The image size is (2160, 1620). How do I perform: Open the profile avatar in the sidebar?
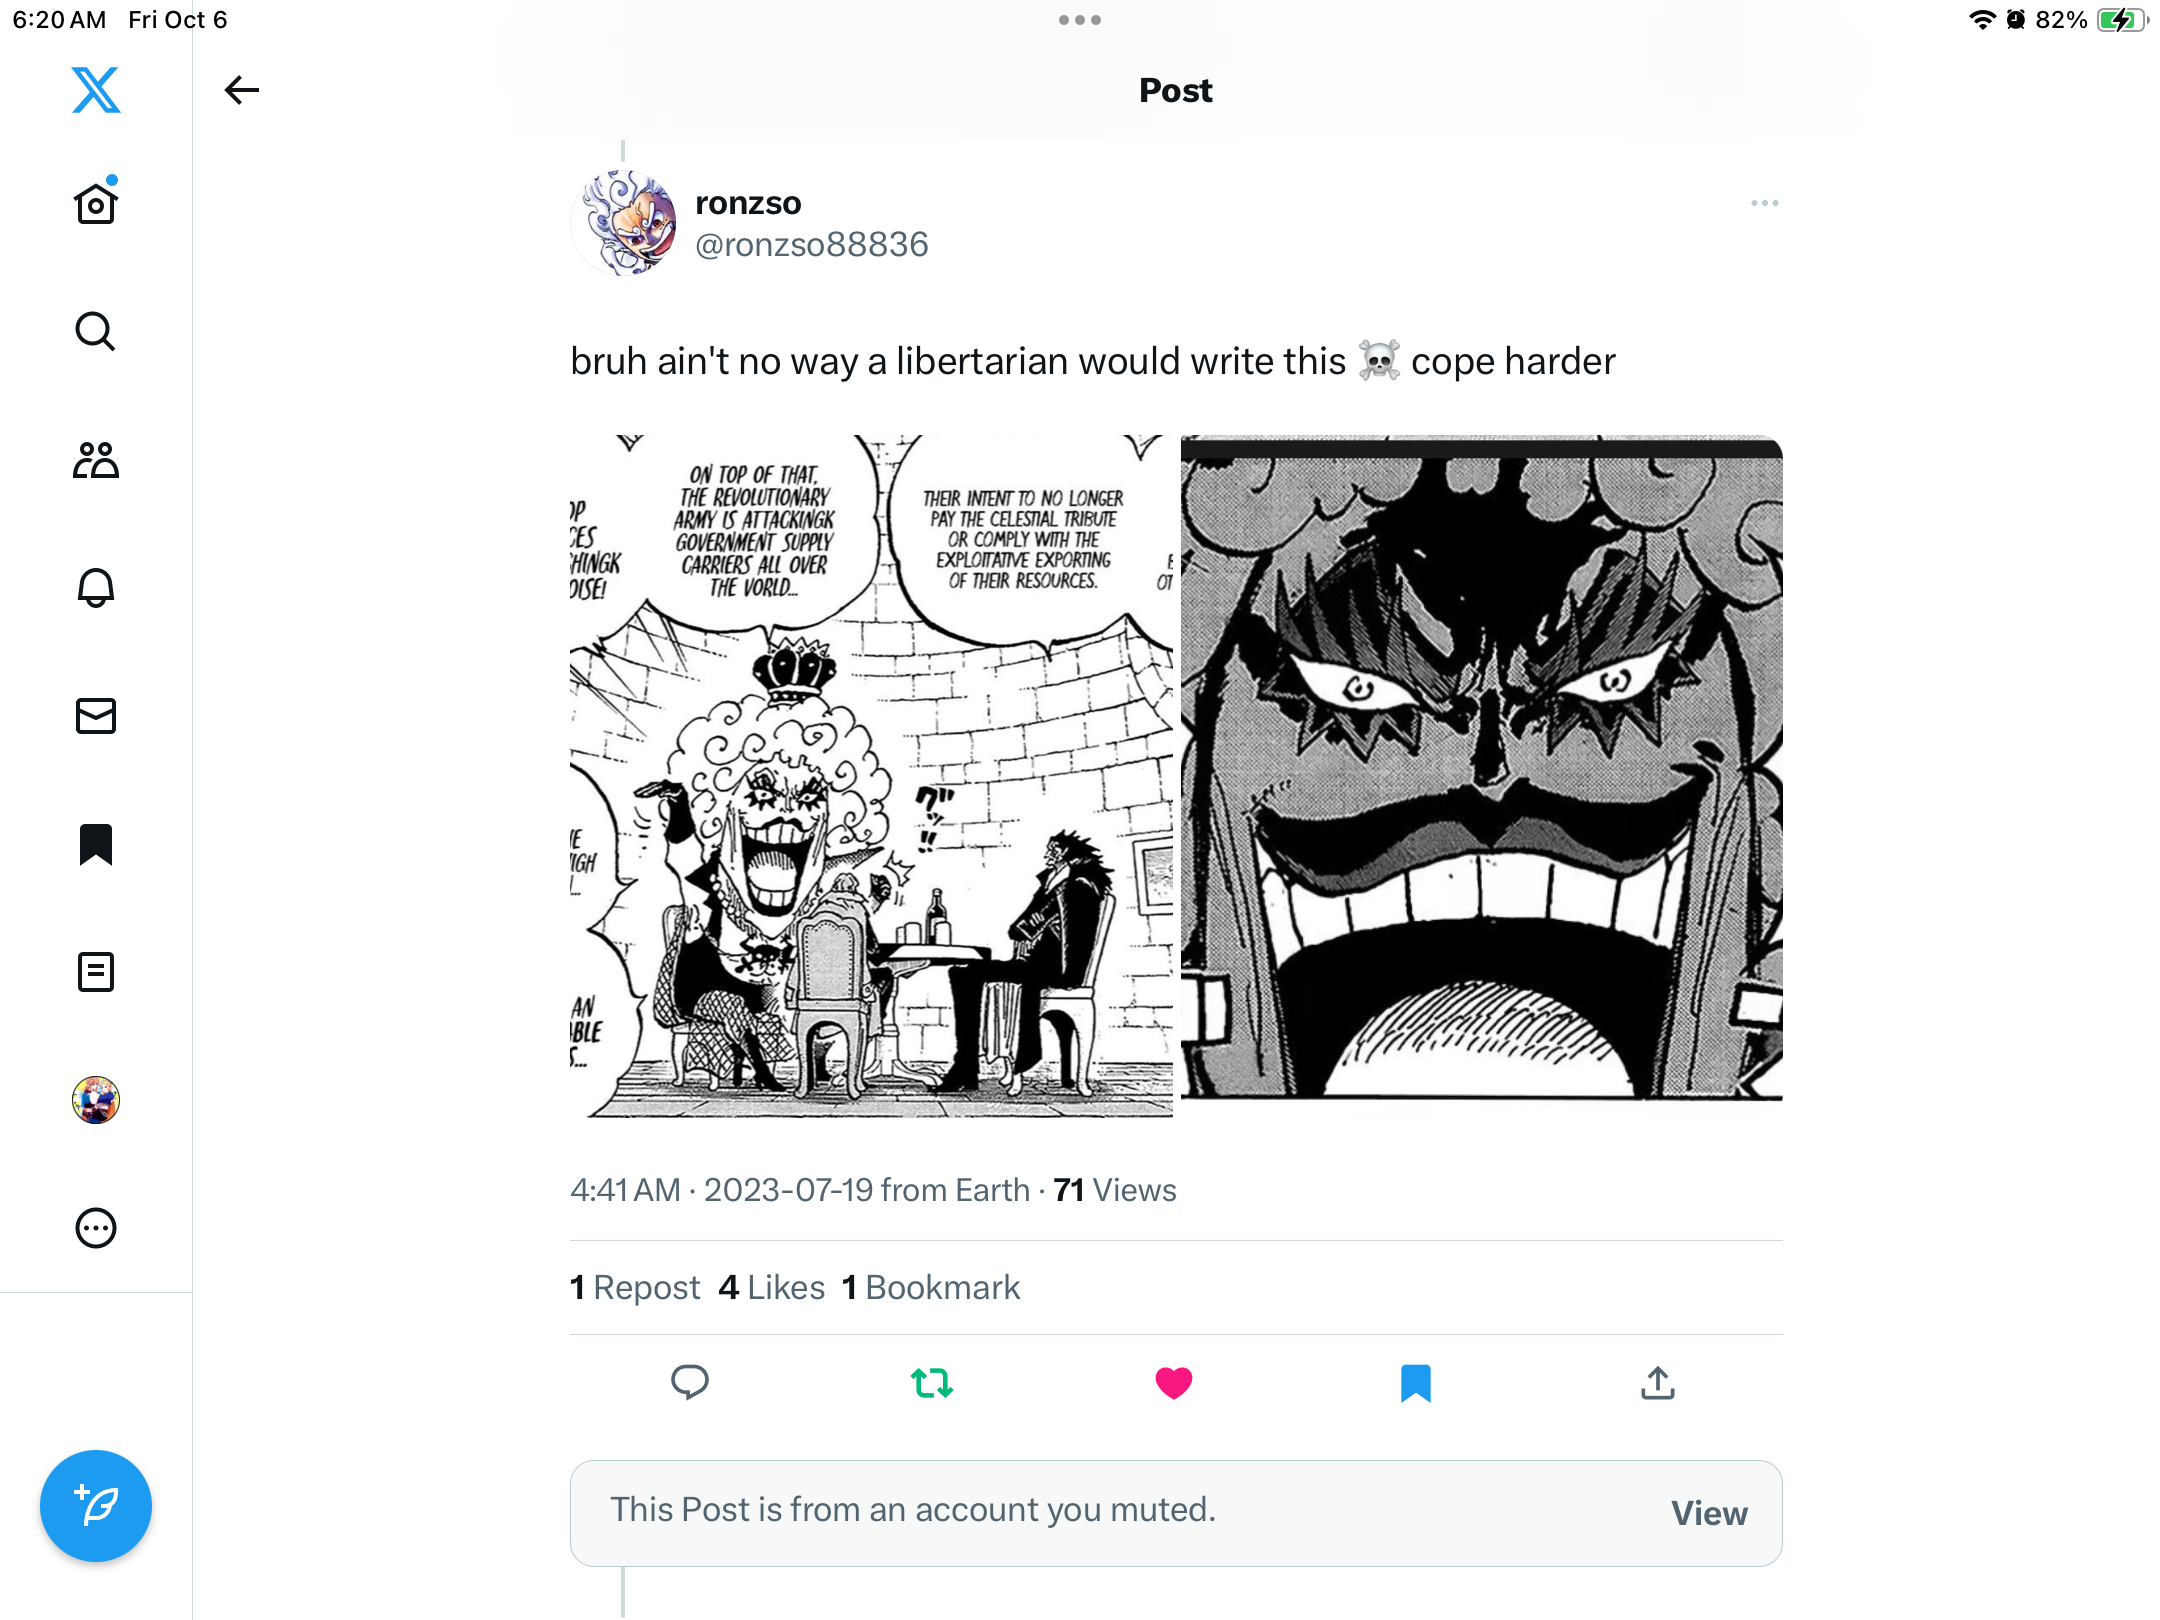point(96,1100)
